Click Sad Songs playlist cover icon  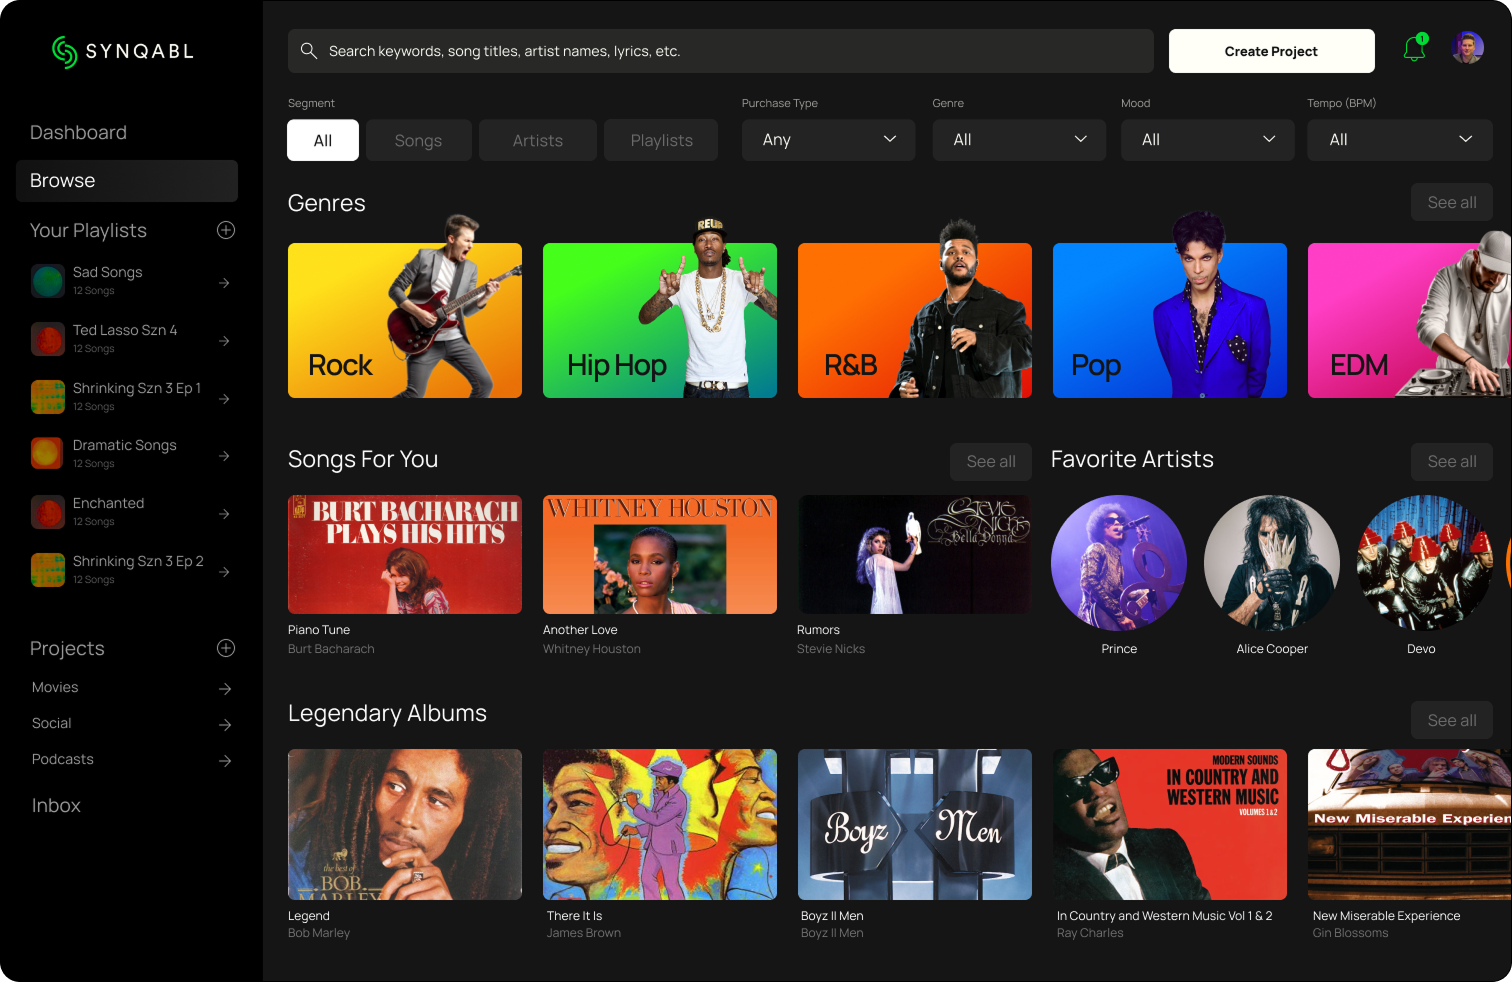[x=48, y=281]
